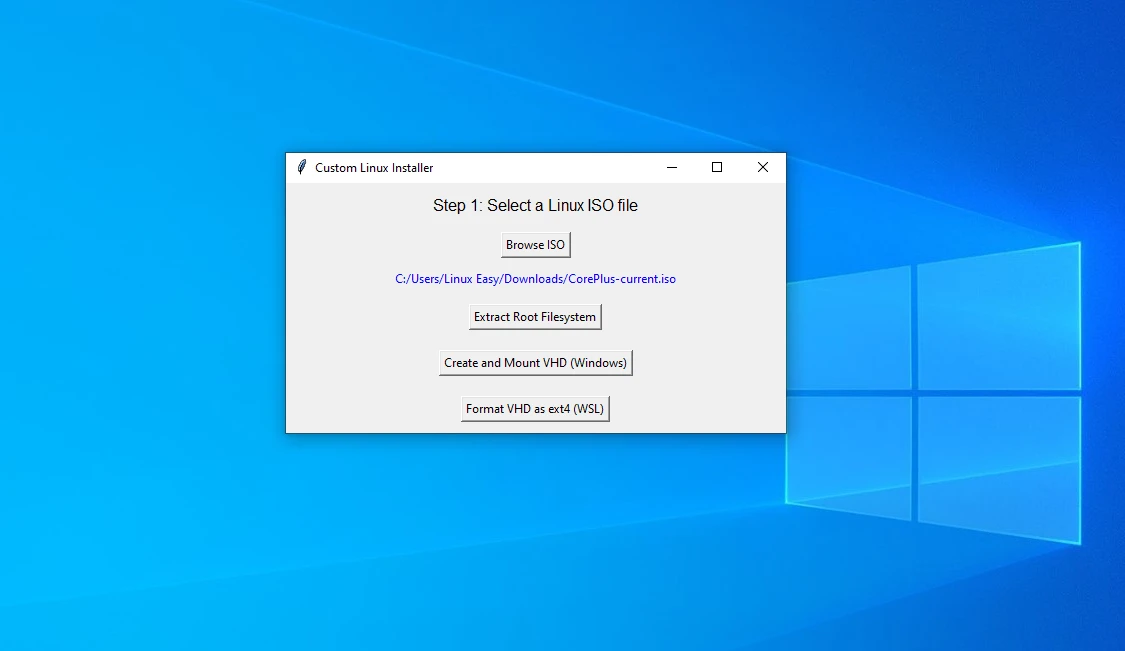Activate the Browse ISO control
The width and height of the screenshot is (1125, 651).
point(535,244)
